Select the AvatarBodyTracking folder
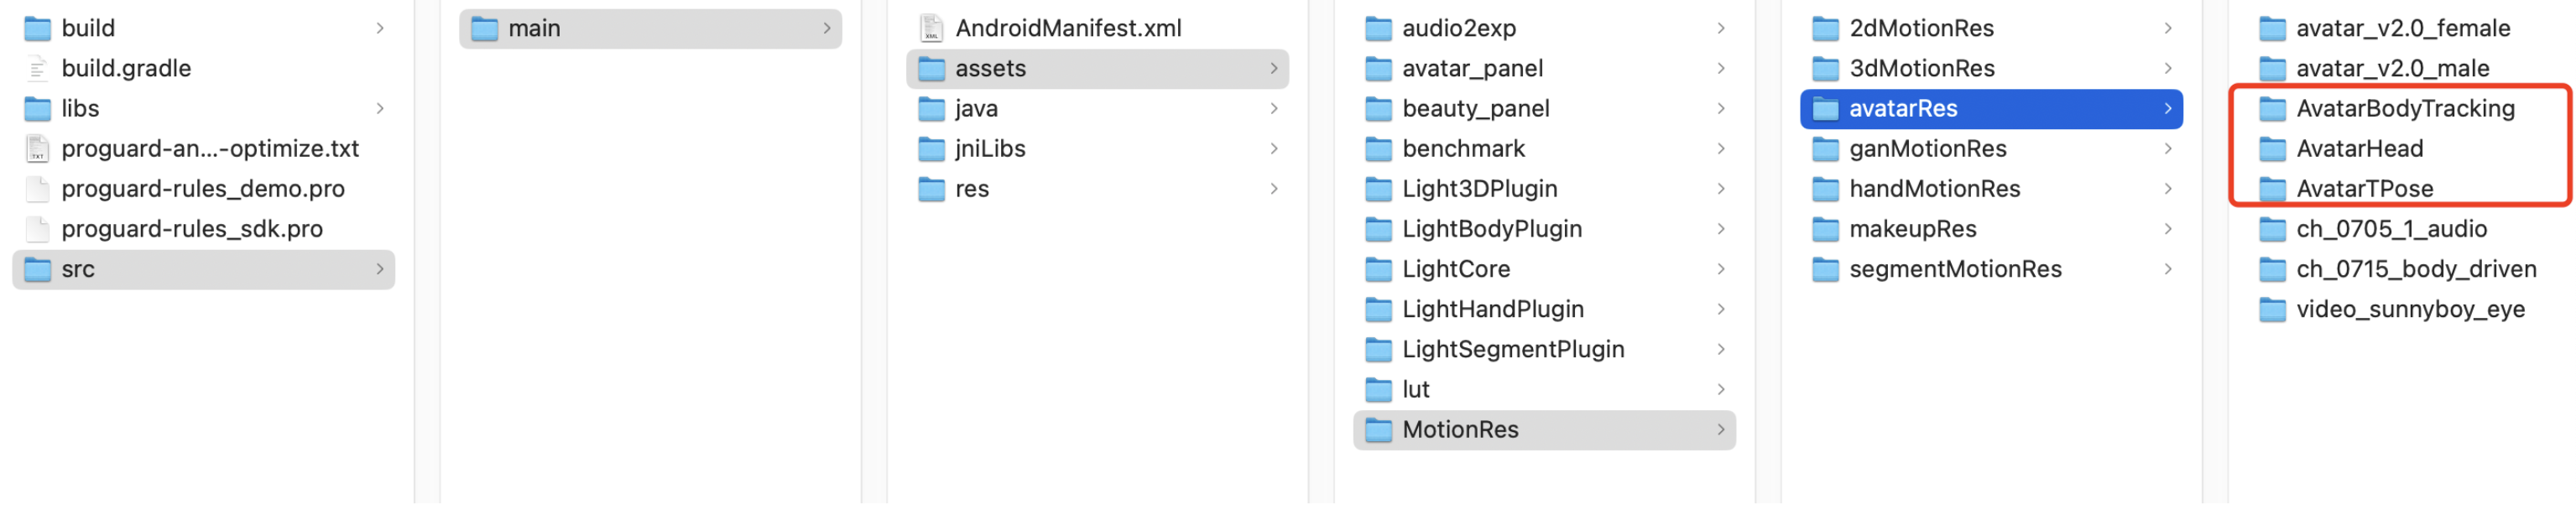This screenshot has height=505, width=2576. (x=2404, y=108)
